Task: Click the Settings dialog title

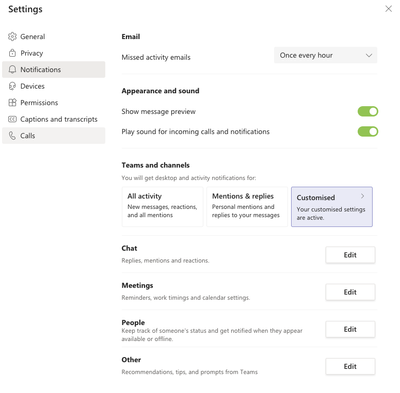Action: (25, 9)
